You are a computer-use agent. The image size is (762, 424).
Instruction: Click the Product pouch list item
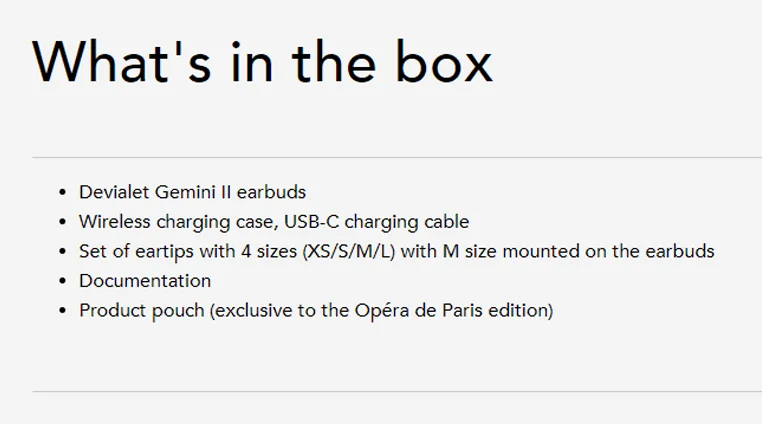pyautogui.click(x=316, y=311)
